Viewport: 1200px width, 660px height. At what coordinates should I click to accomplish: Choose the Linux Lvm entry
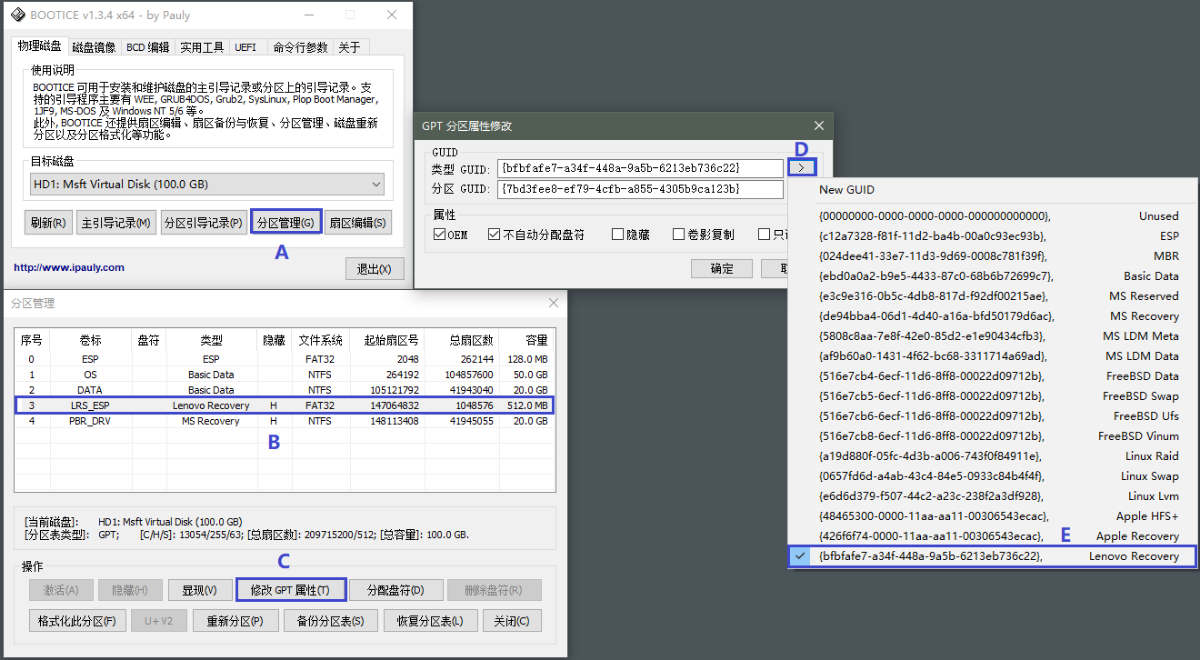tap(992, 496)
